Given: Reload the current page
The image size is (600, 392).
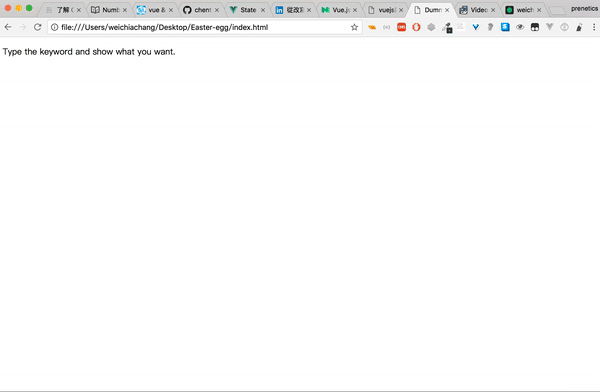Looking at the screenshot, I should pos(38,27).
